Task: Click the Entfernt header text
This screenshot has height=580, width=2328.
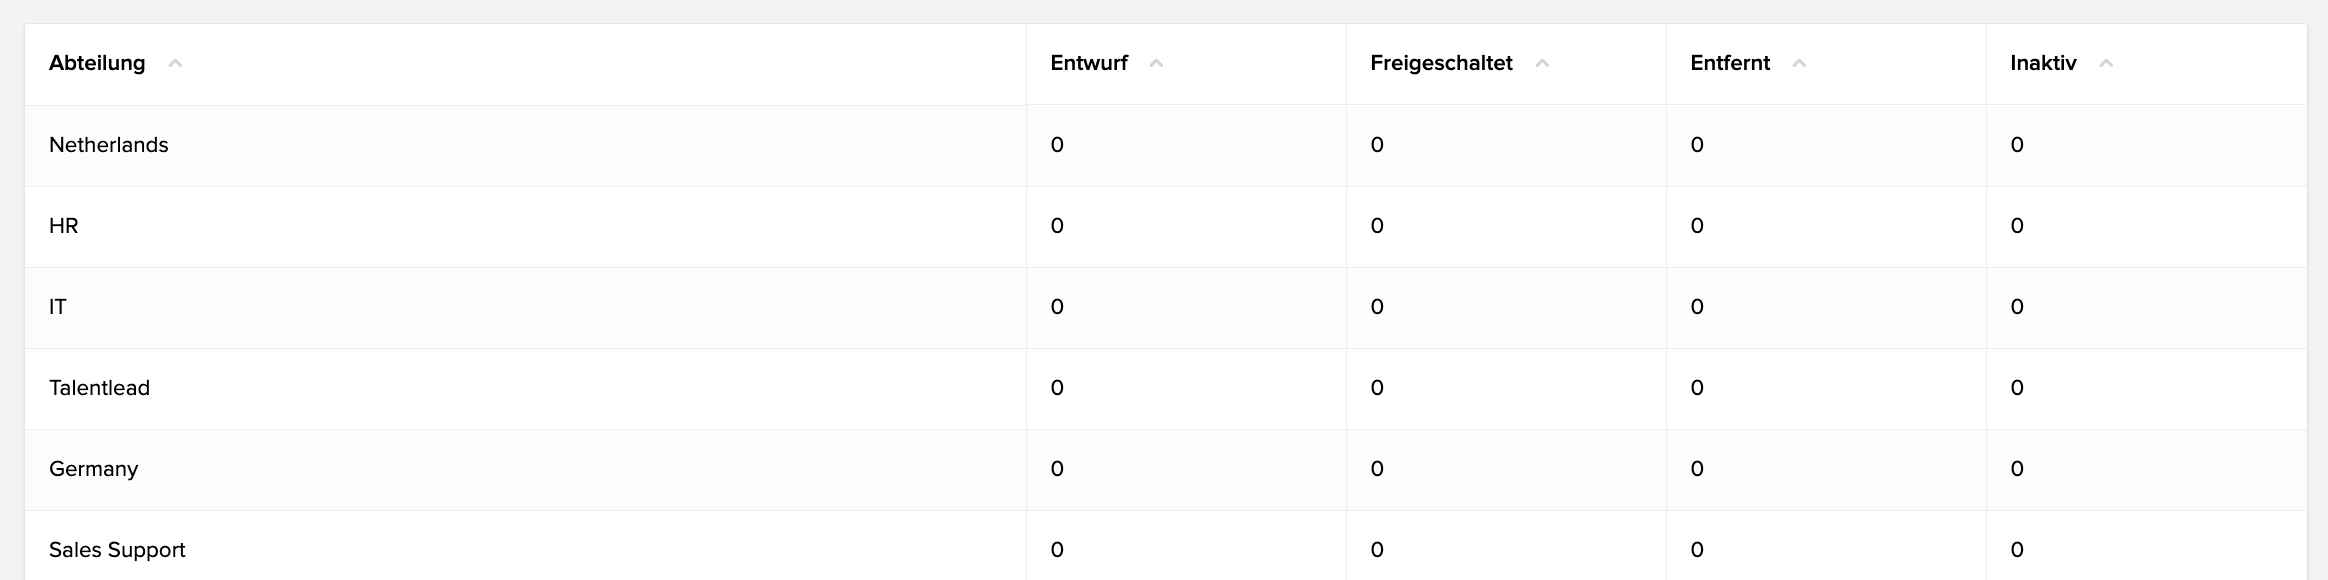Action: (x=1730, y=63)
